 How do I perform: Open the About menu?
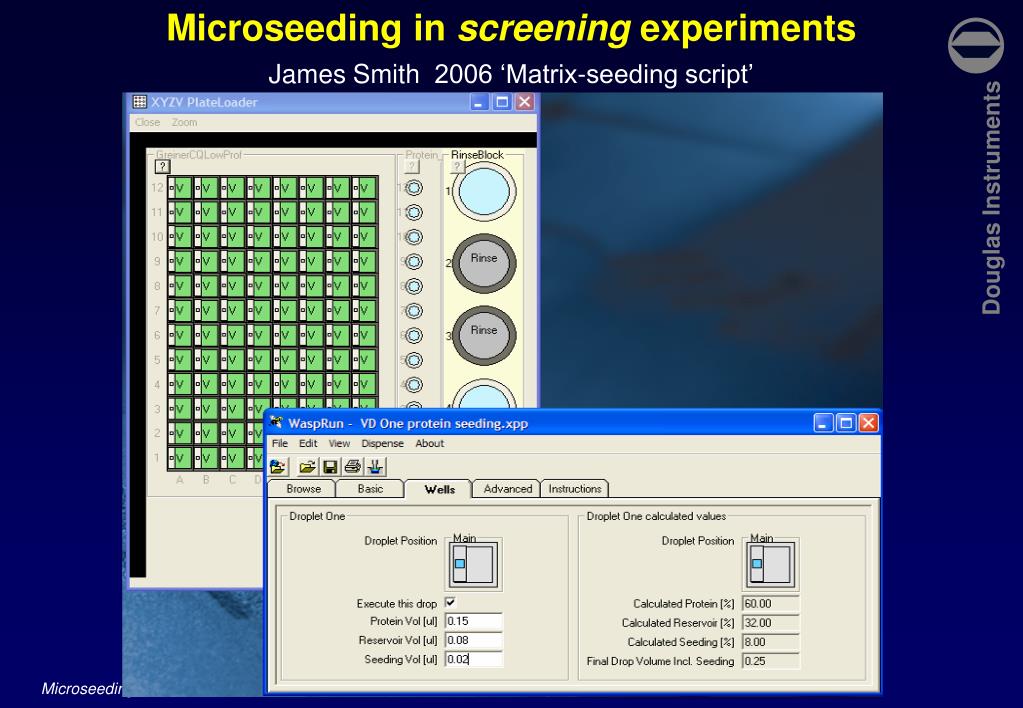[430, 443]
